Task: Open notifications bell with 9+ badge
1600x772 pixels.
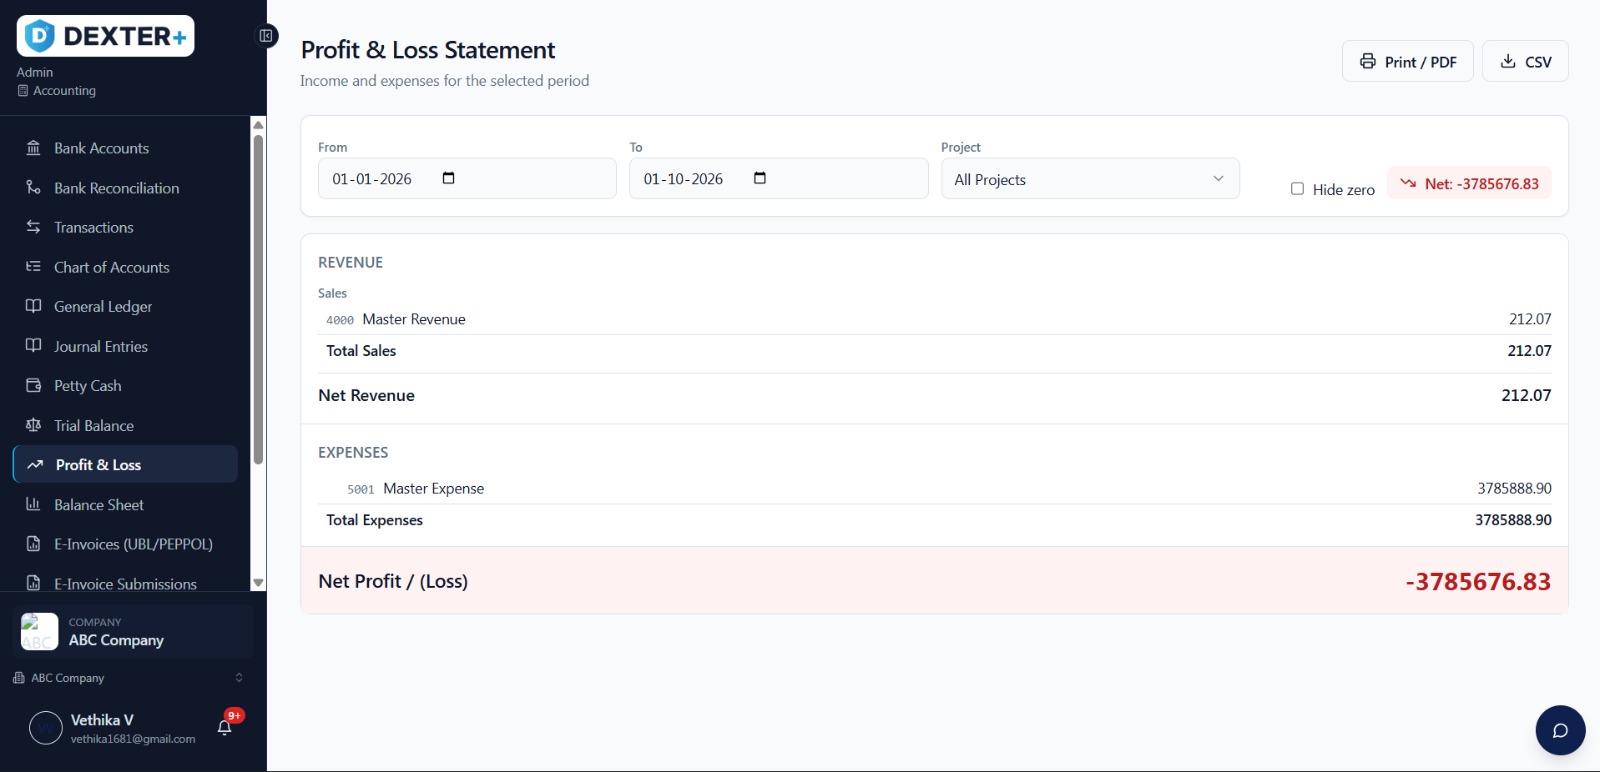Action: [x=225, y=727]
